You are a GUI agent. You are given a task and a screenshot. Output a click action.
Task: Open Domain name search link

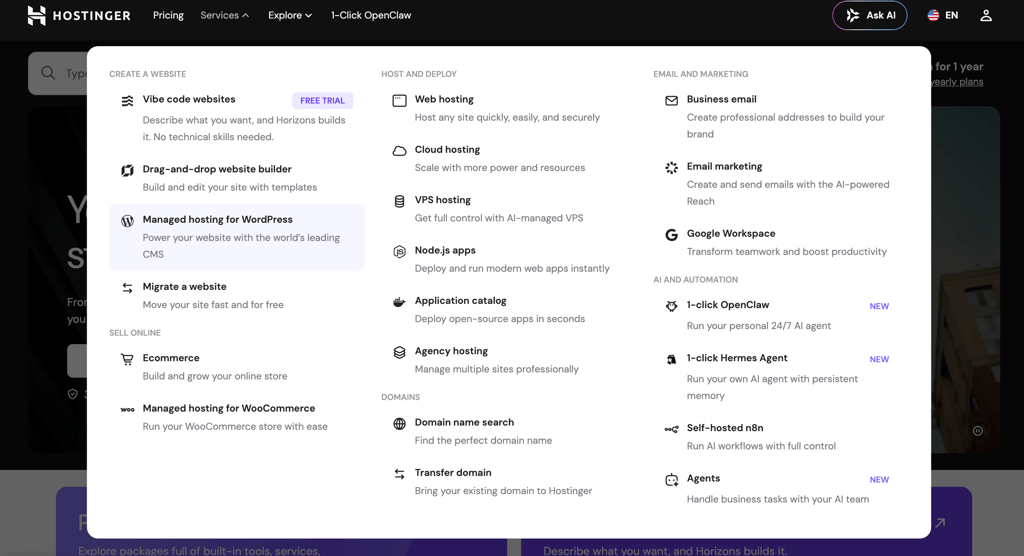(x=464, y=421)
